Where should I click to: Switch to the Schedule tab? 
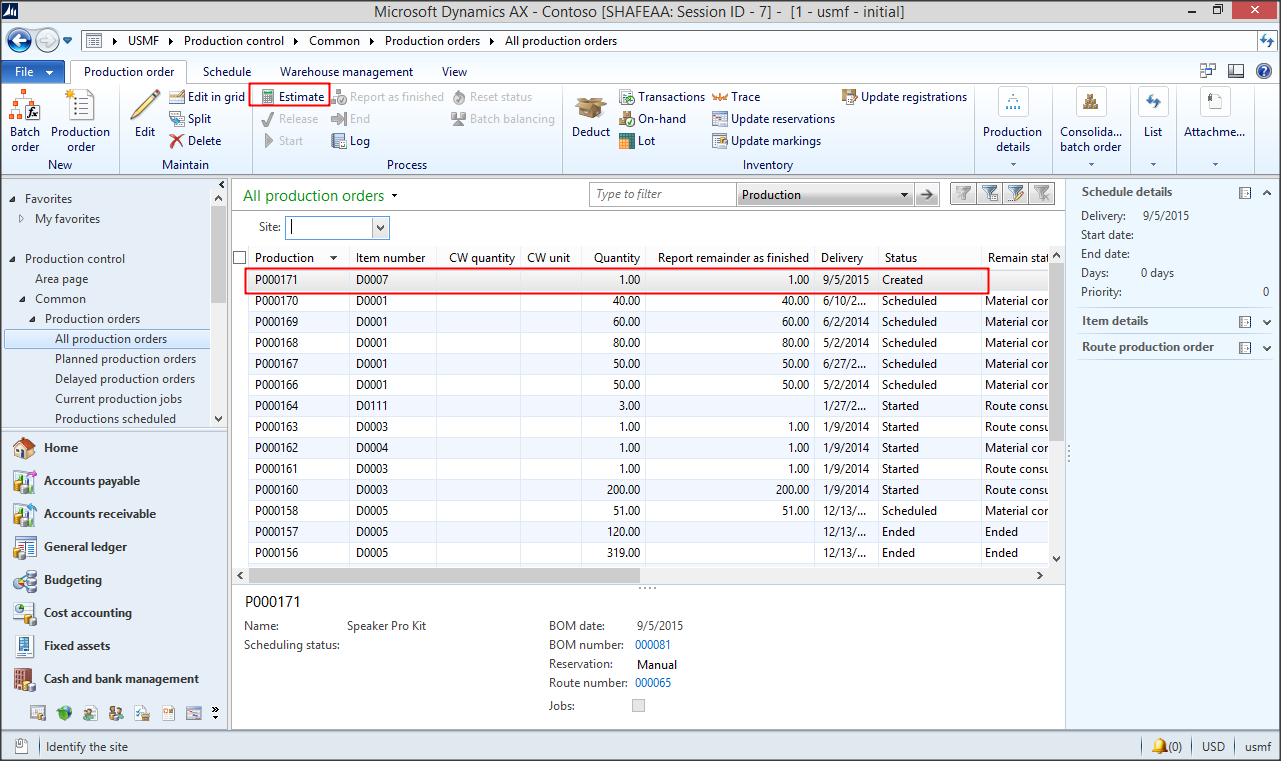pyautogui.click(x=227, y=72)
